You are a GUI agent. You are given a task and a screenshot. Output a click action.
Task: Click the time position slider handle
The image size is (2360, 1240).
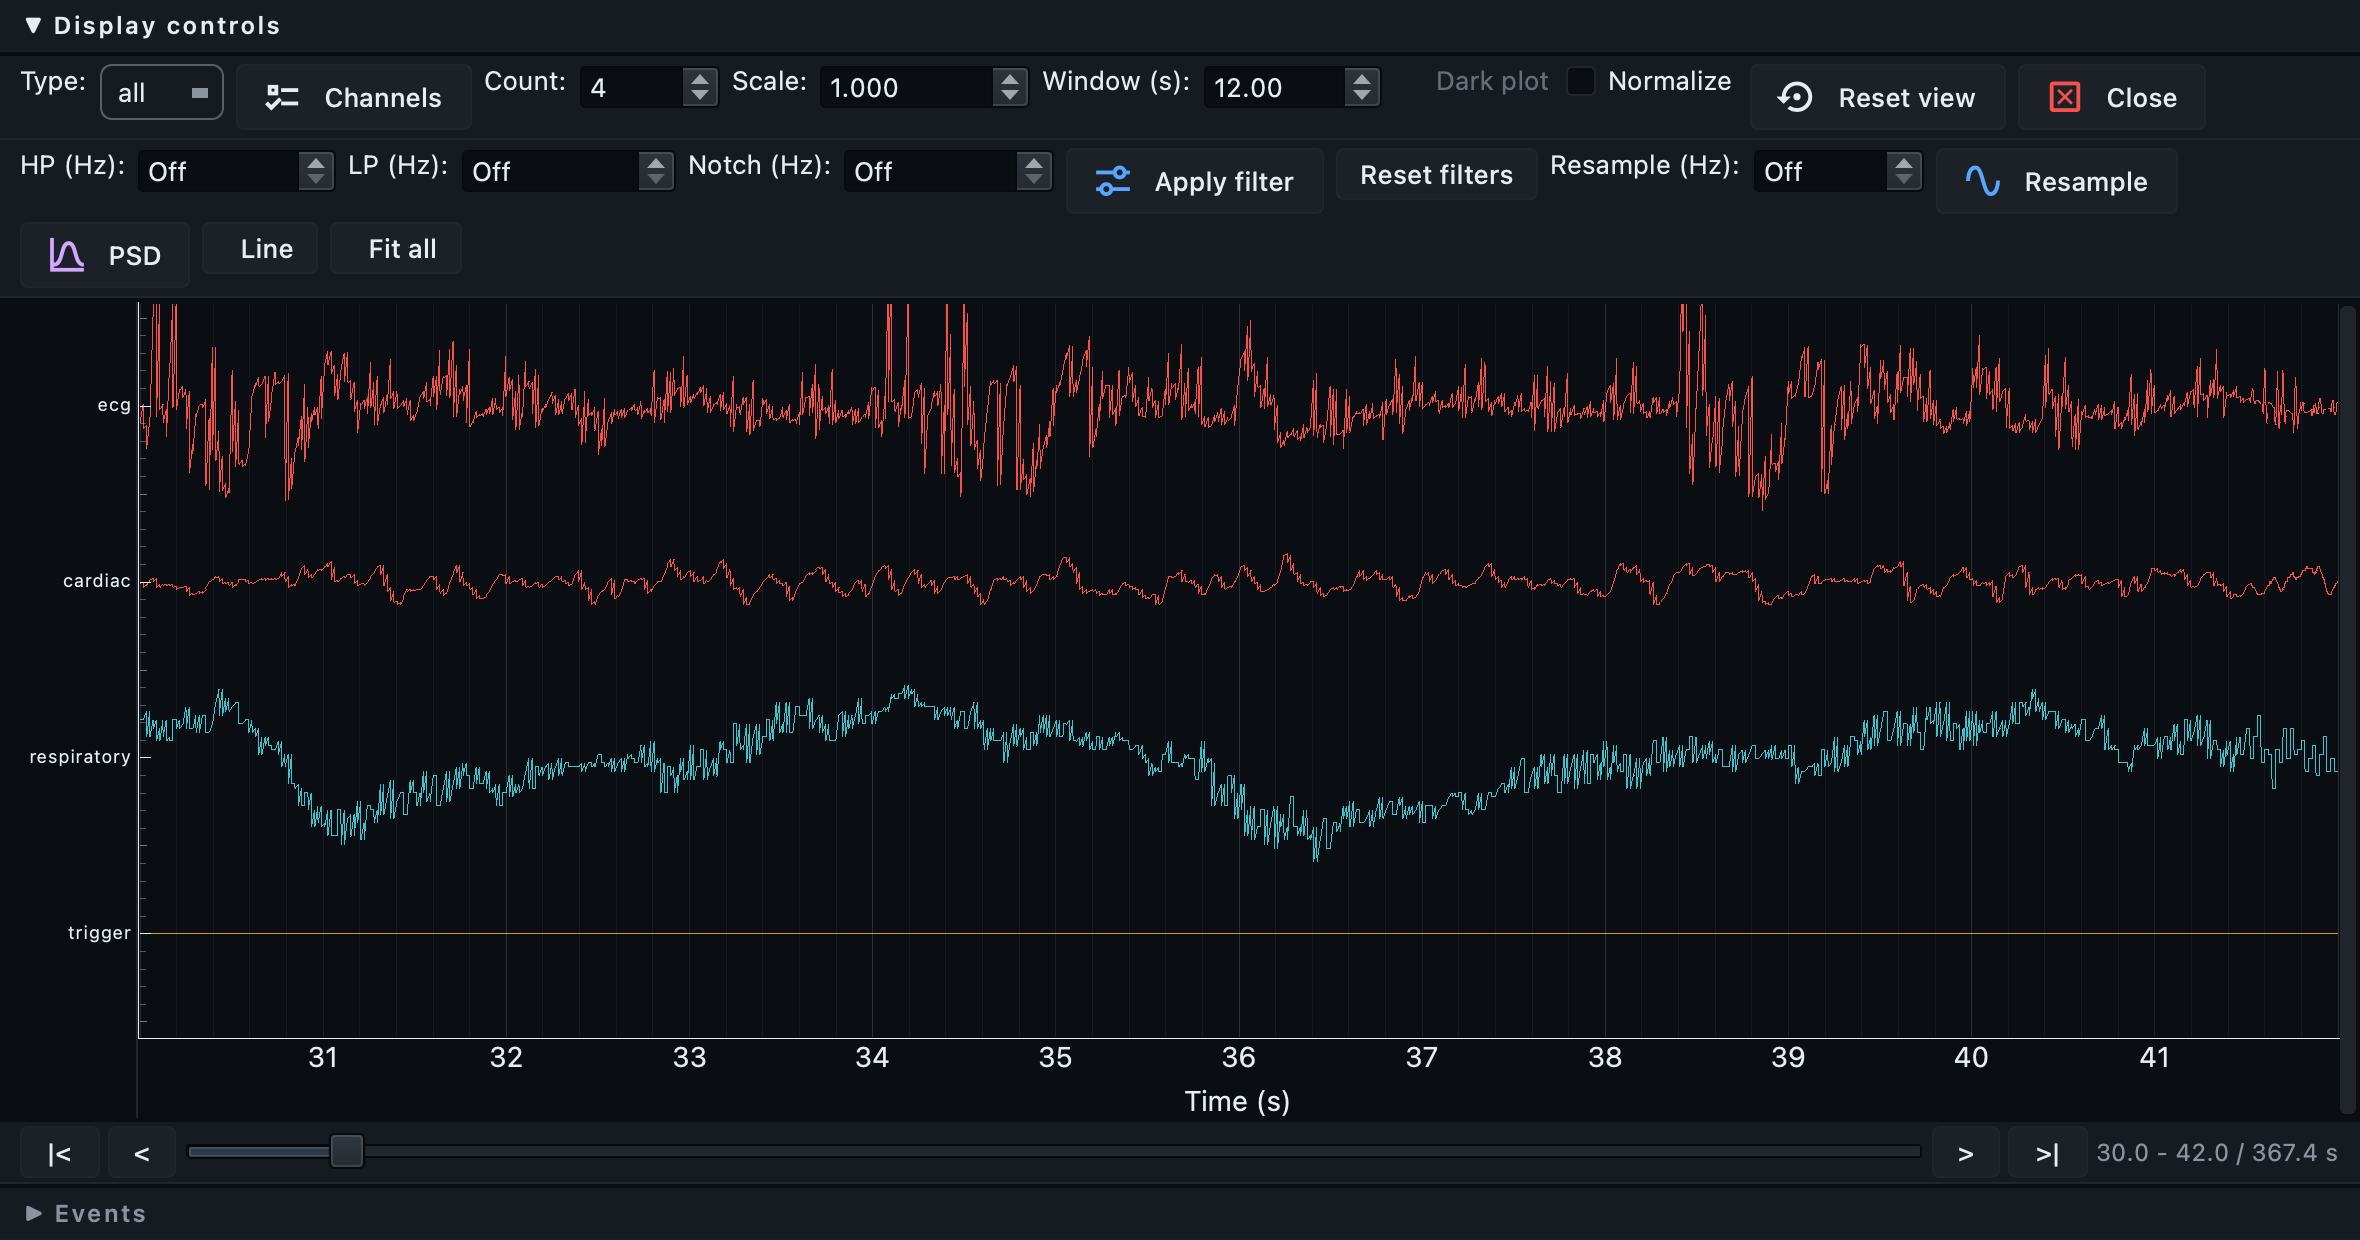click(347, 1151)
